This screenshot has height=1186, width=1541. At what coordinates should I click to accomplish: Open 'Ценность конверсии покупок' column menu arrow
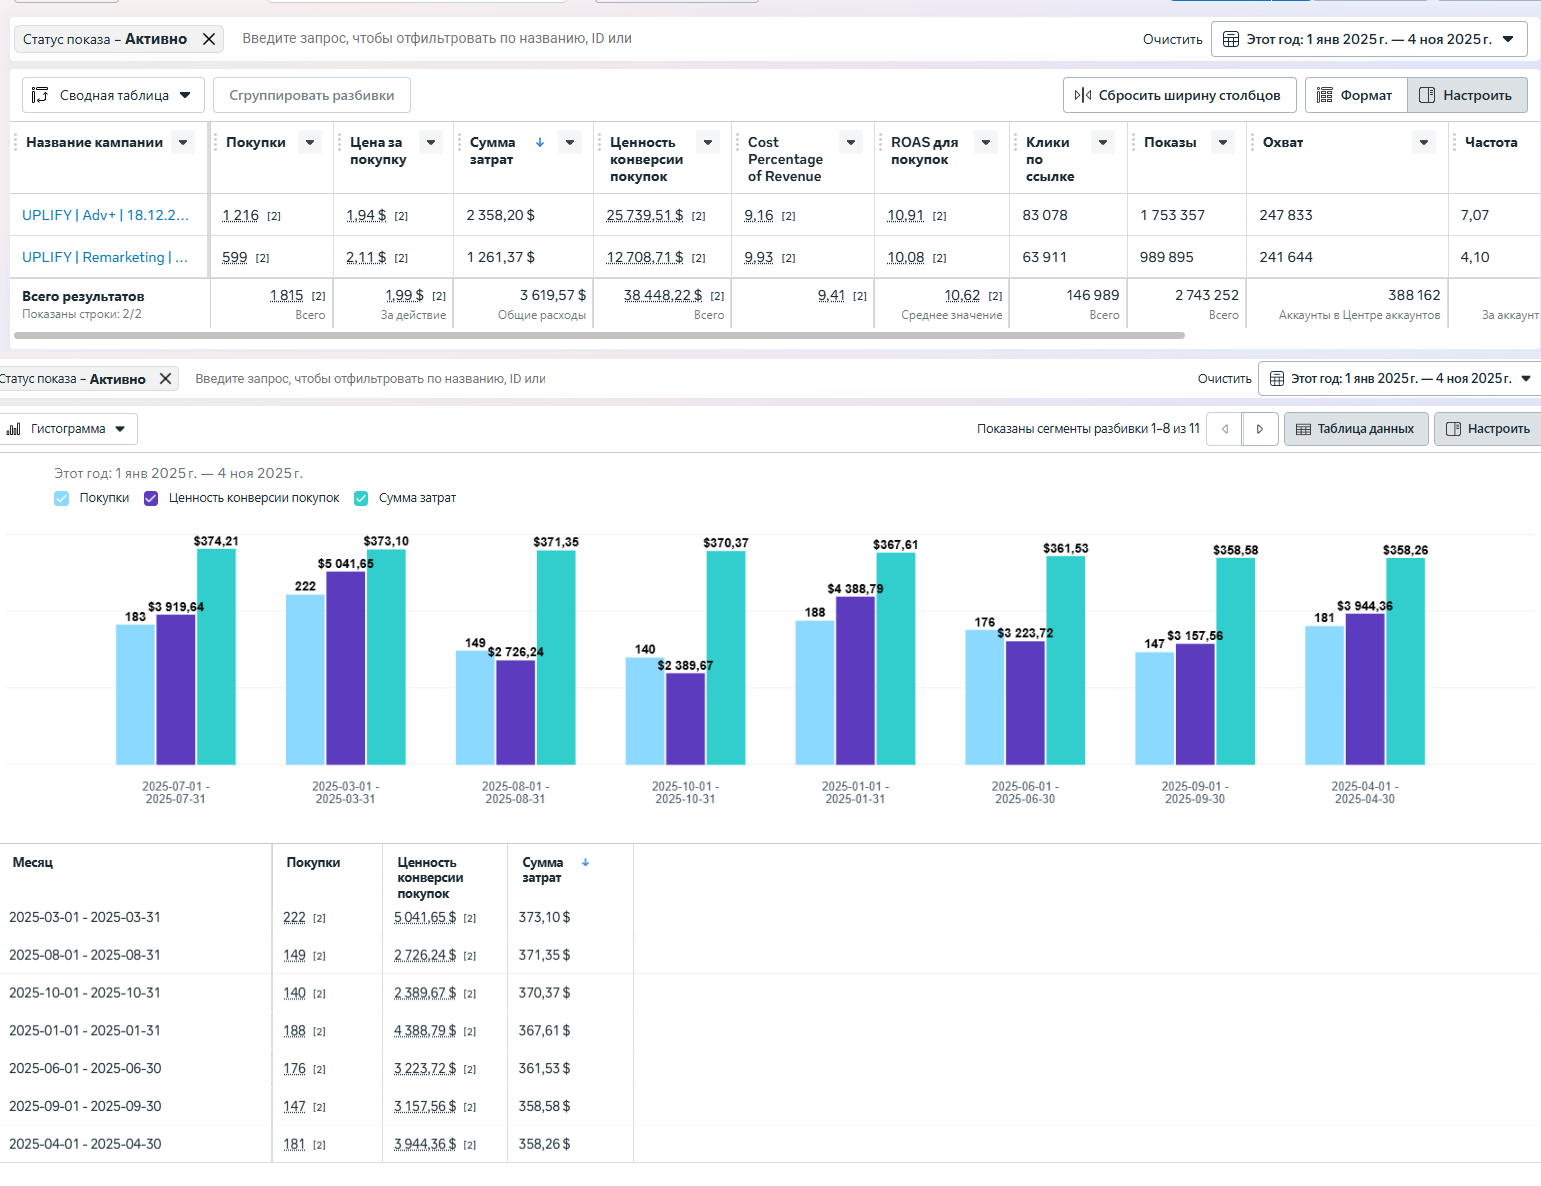pos(708,142)
